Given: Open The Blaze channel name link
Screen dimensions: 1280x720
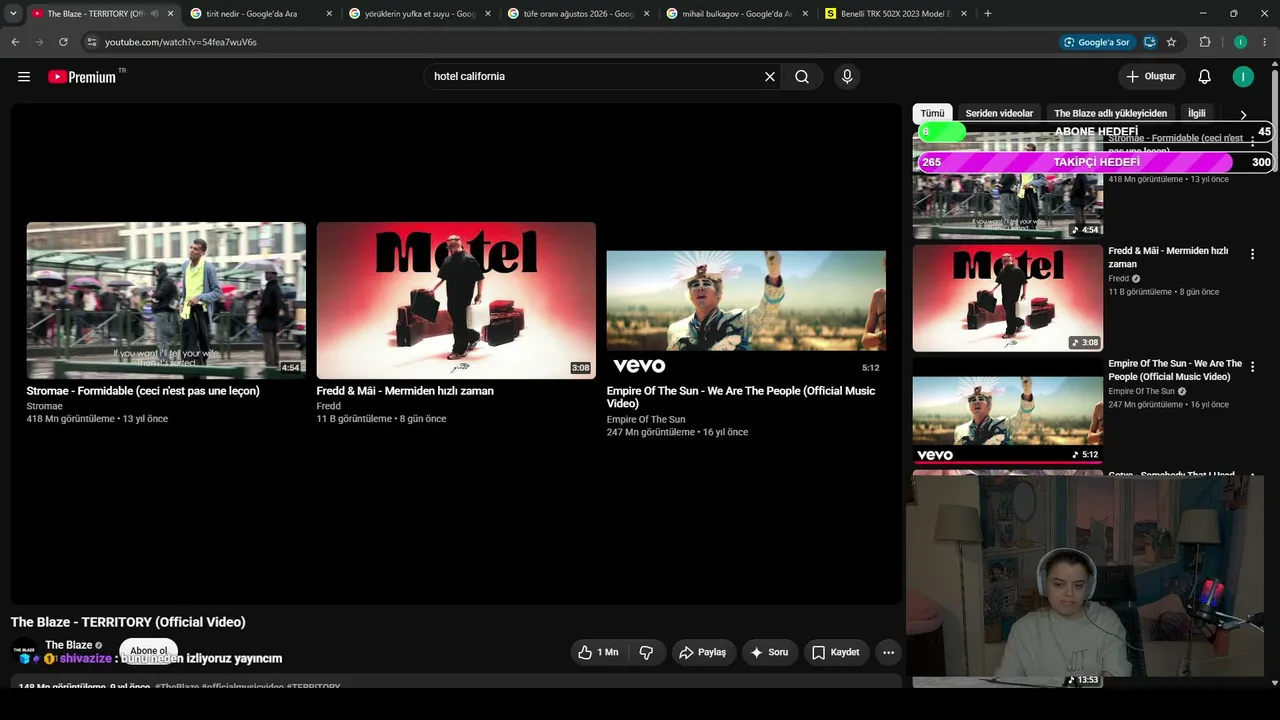Looking at the screenshot, I should [x=69, y=645].
